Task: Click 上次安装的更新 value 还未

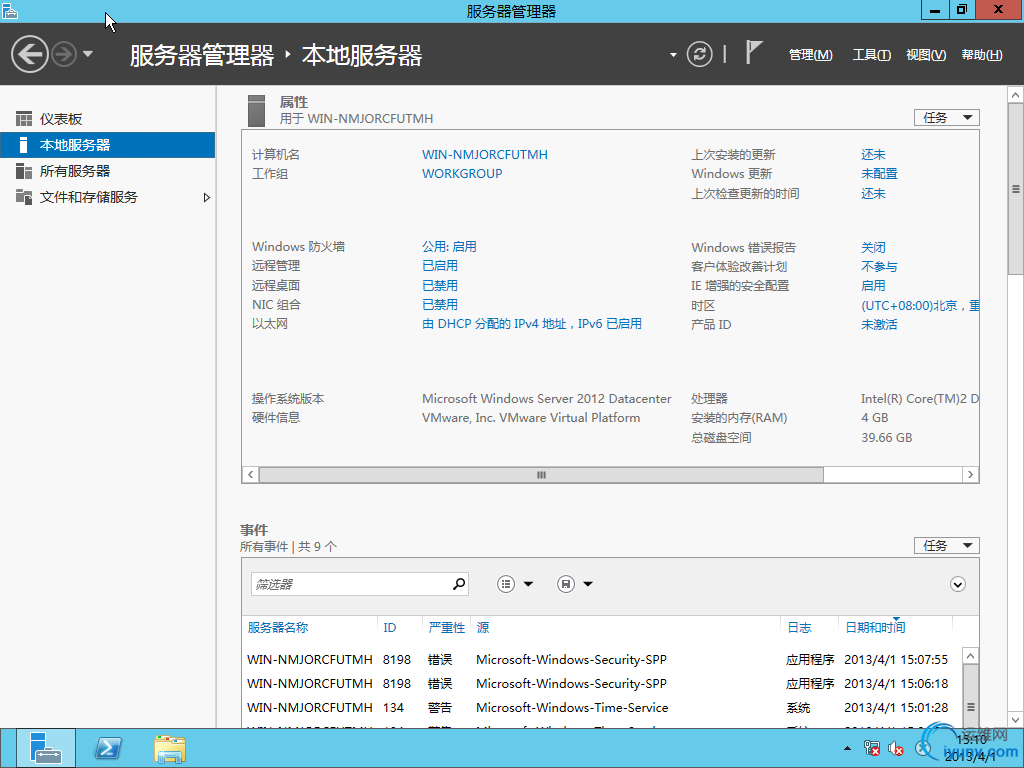Action: point(873,155)
